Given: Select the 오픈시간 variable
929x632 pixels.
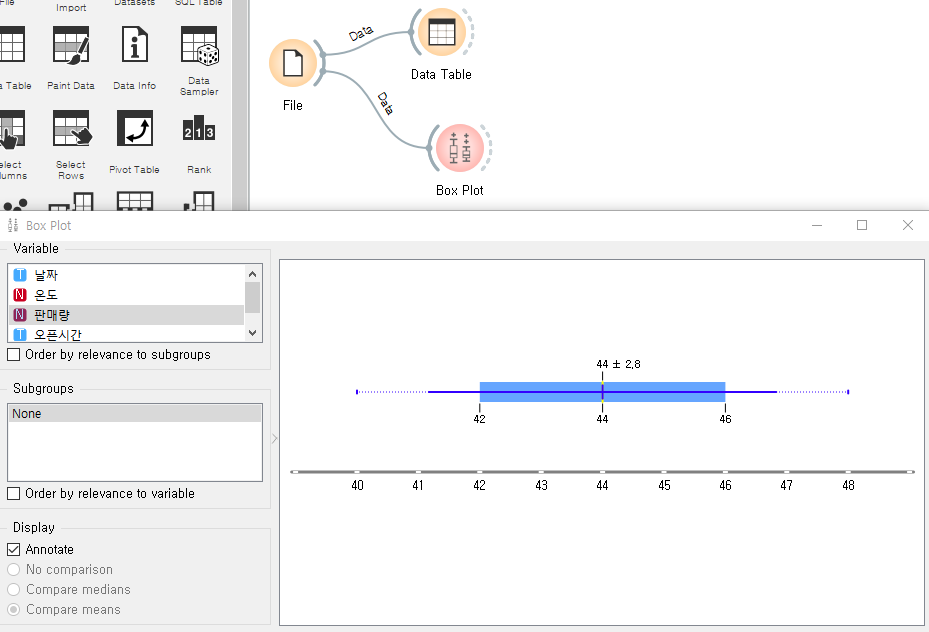Looking at the screenshot, I should tap(126, 334).
